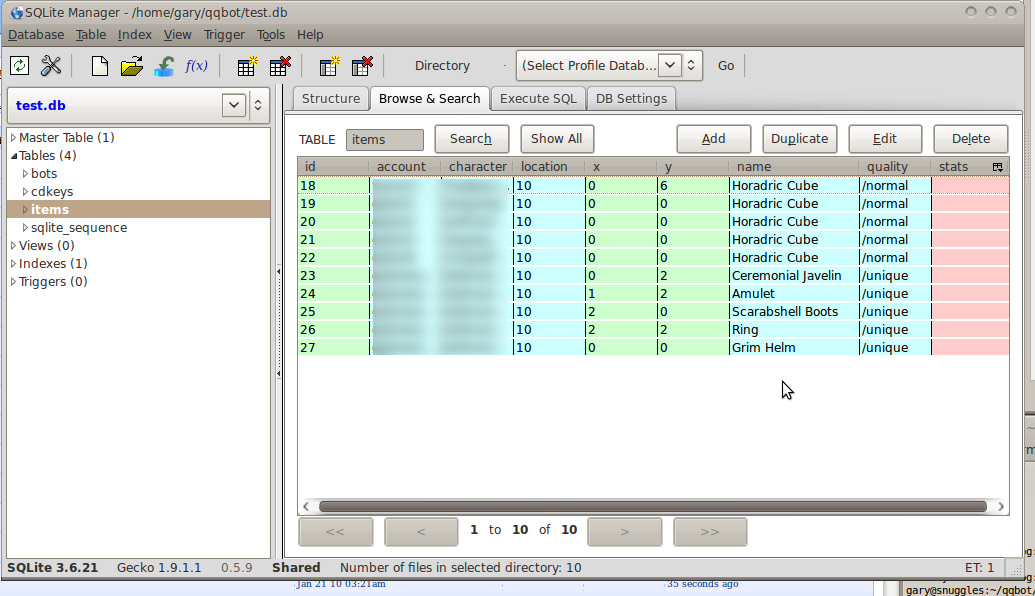Click the Refresh icon in the toolbar

pyautogui.click(x=20, y=66)
